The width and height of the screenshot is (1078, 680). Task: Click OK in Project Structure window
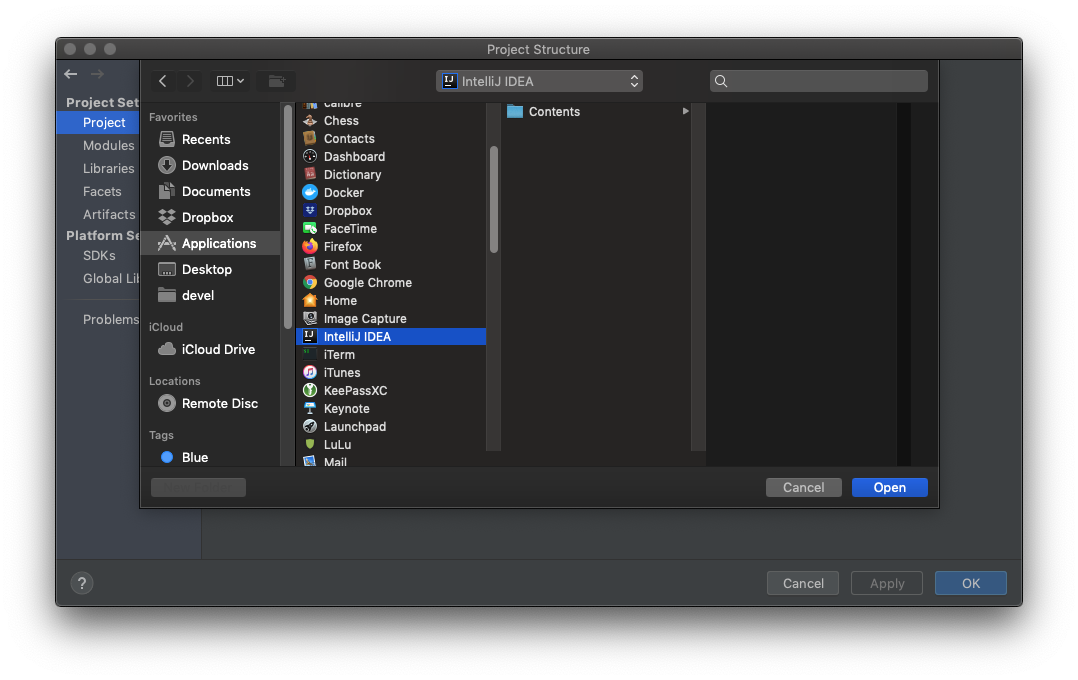tap(971, 583)
